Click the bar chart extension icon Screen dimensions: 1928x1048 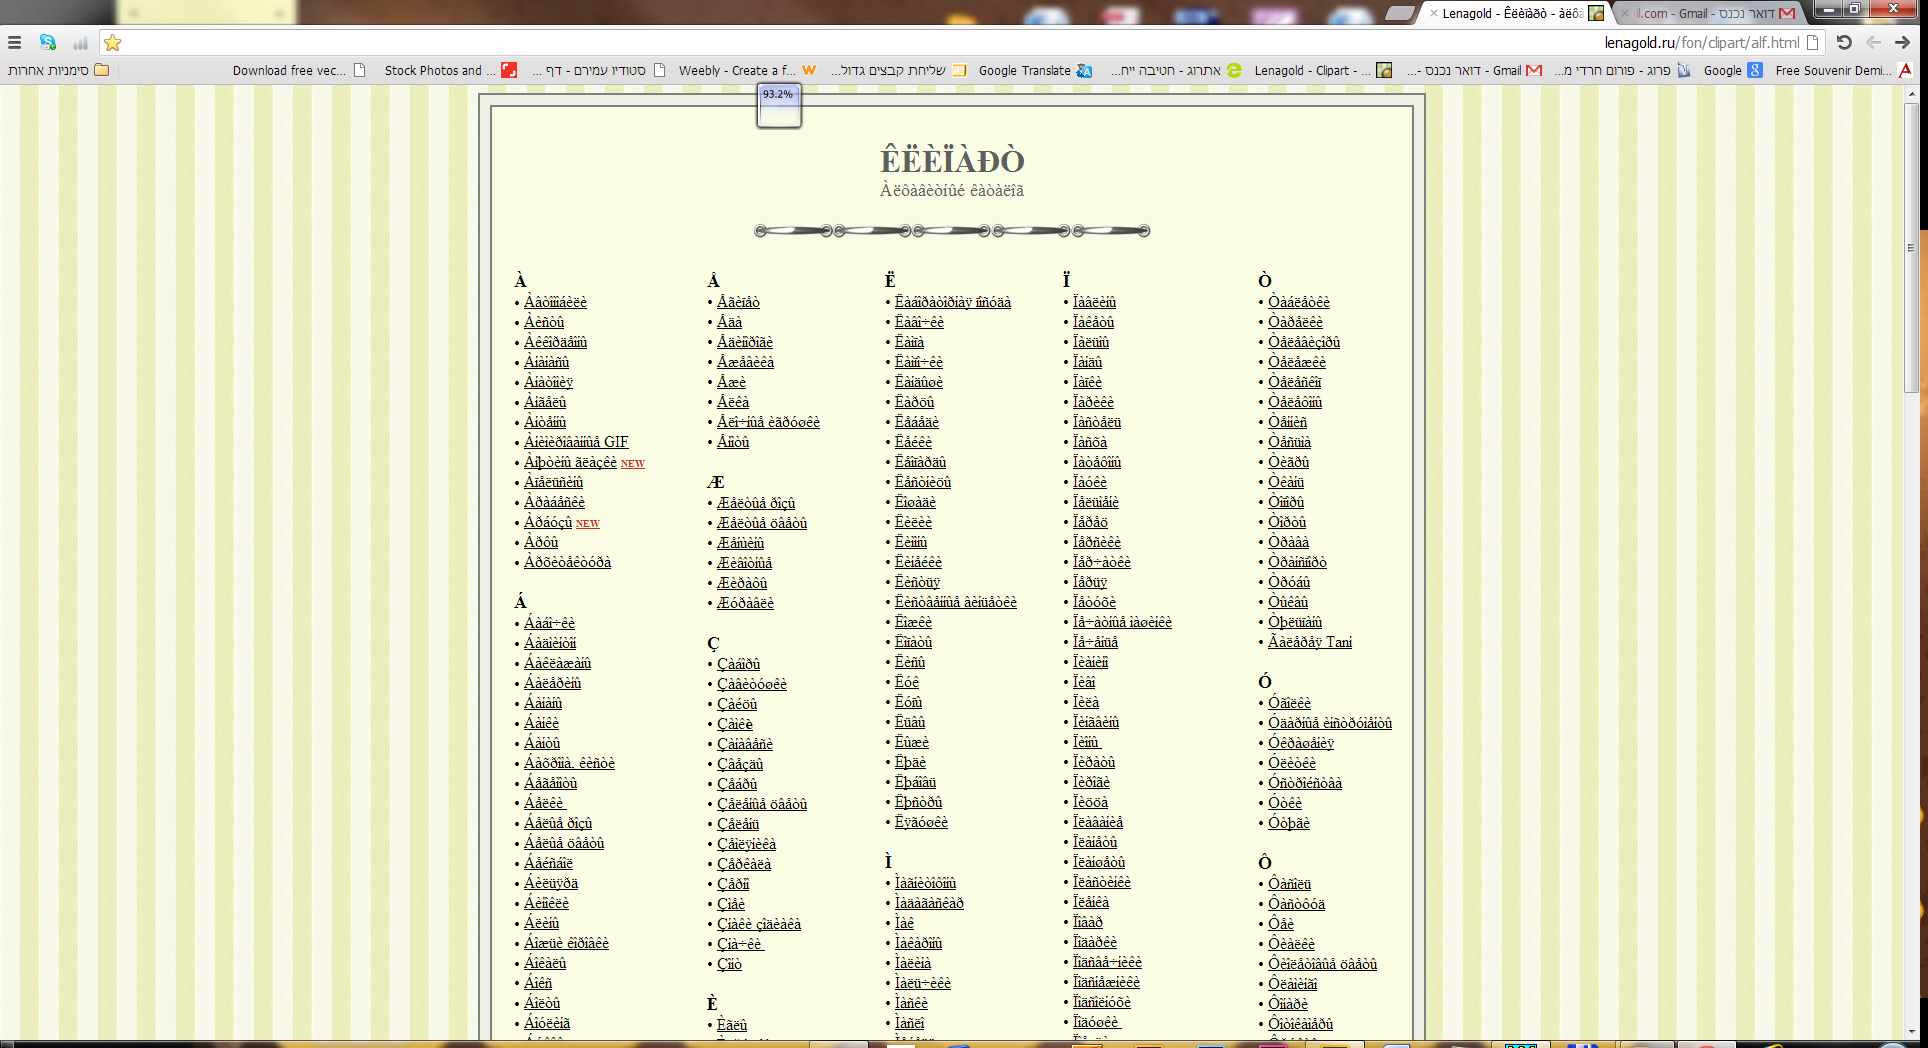80,43
